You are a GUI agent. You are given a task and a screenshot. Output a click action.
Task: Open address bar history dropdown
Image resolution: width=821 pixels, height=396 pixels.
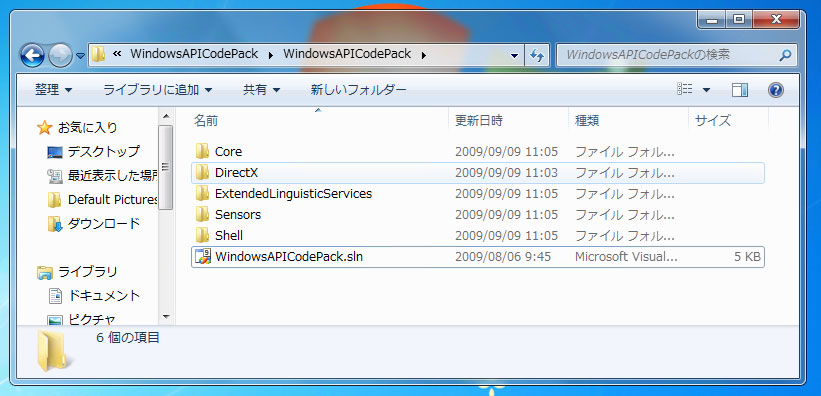pos(514,56)
